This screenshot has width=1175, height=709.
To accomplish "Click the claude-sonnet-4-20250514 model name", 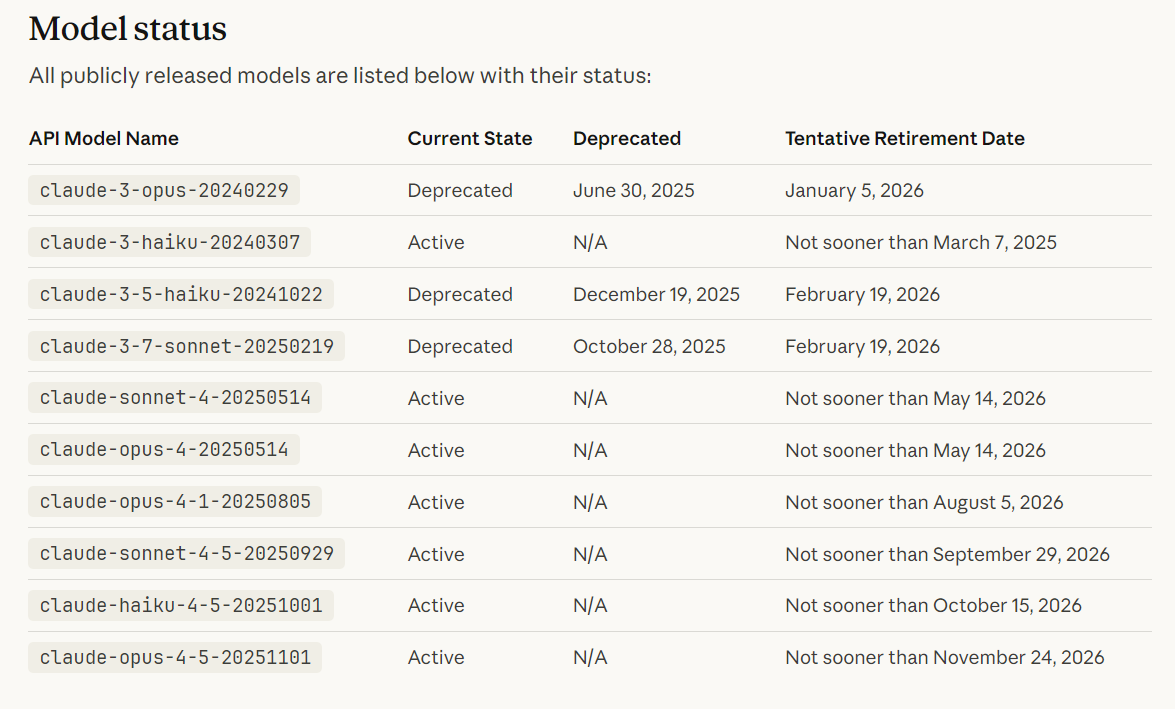I will [x=175, y=398].
